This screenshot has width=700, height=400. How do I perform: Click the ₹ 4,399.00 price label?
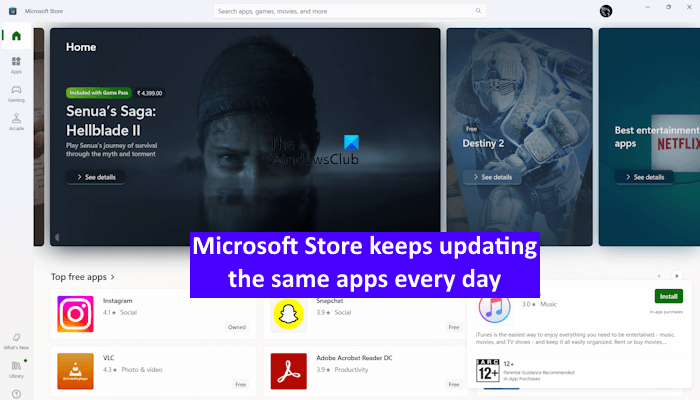150,93
